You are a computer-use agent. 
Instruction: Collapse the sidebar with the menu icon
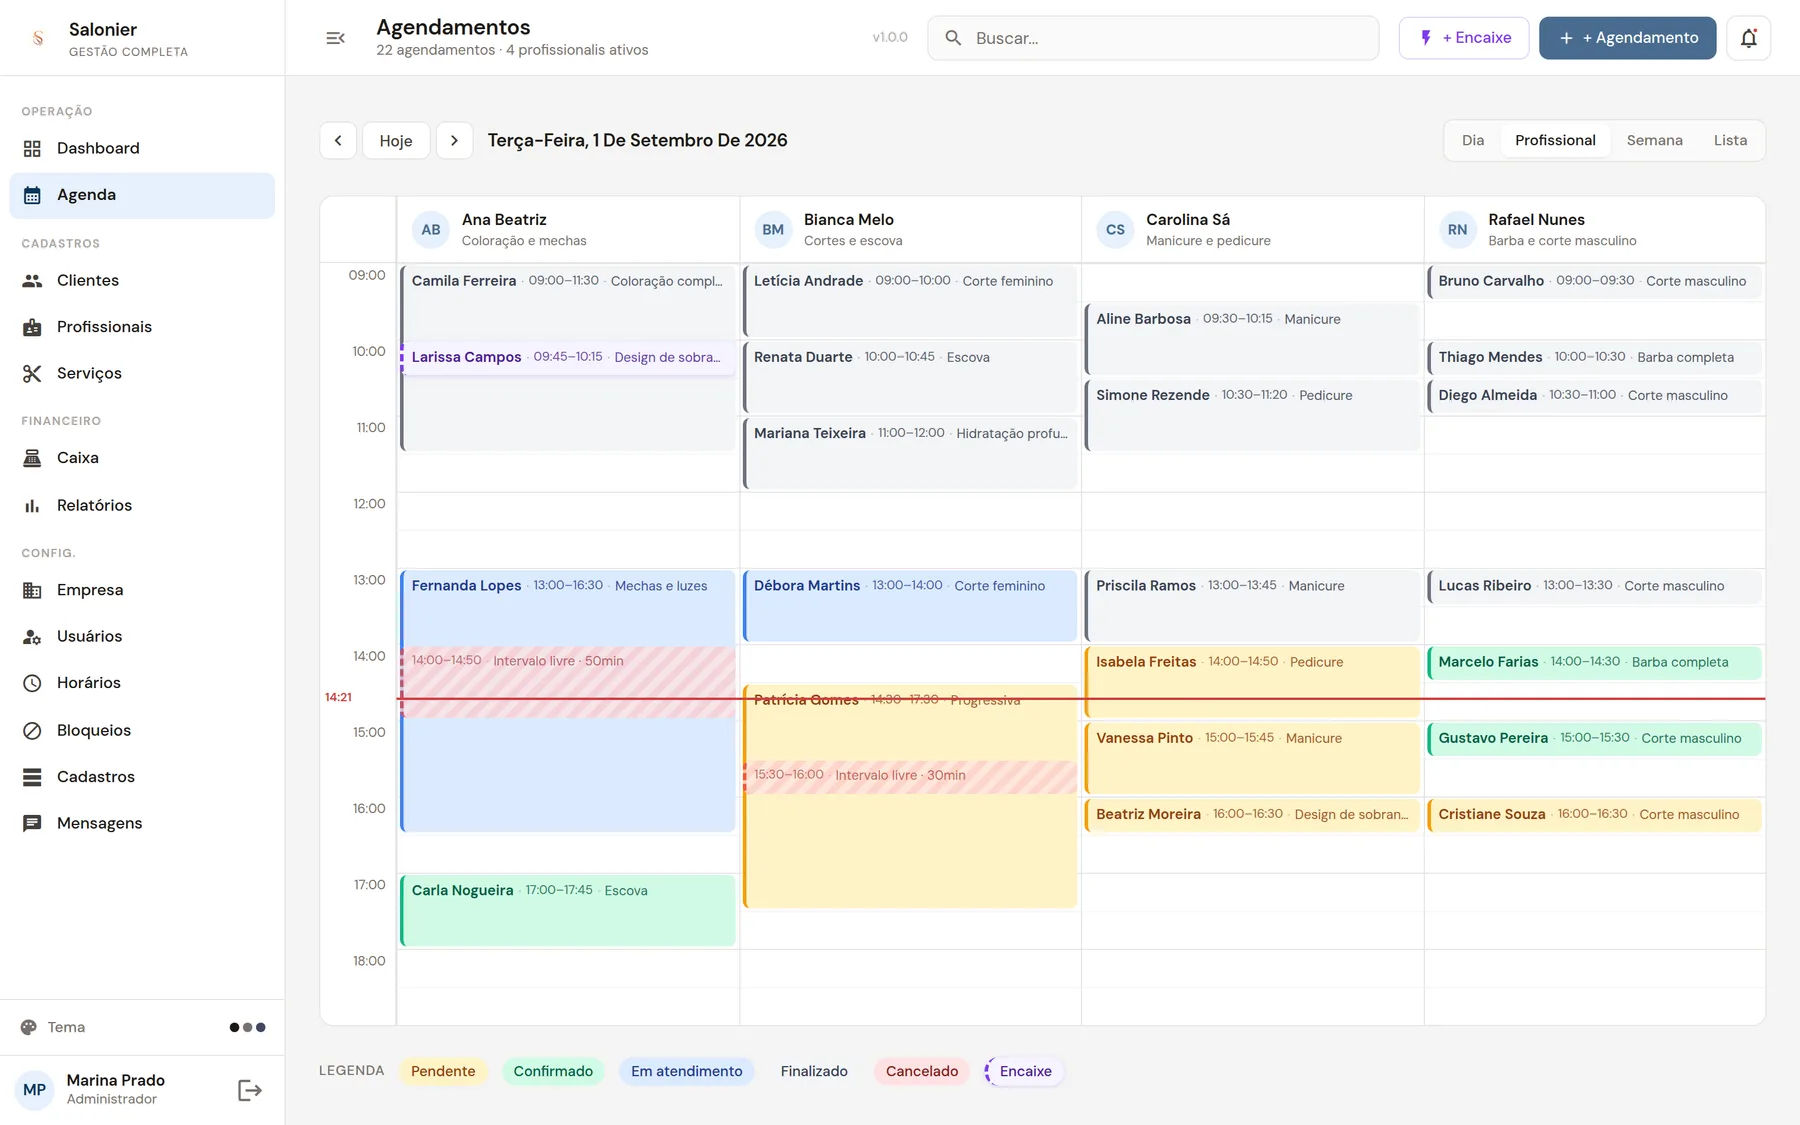coord(335,38)
